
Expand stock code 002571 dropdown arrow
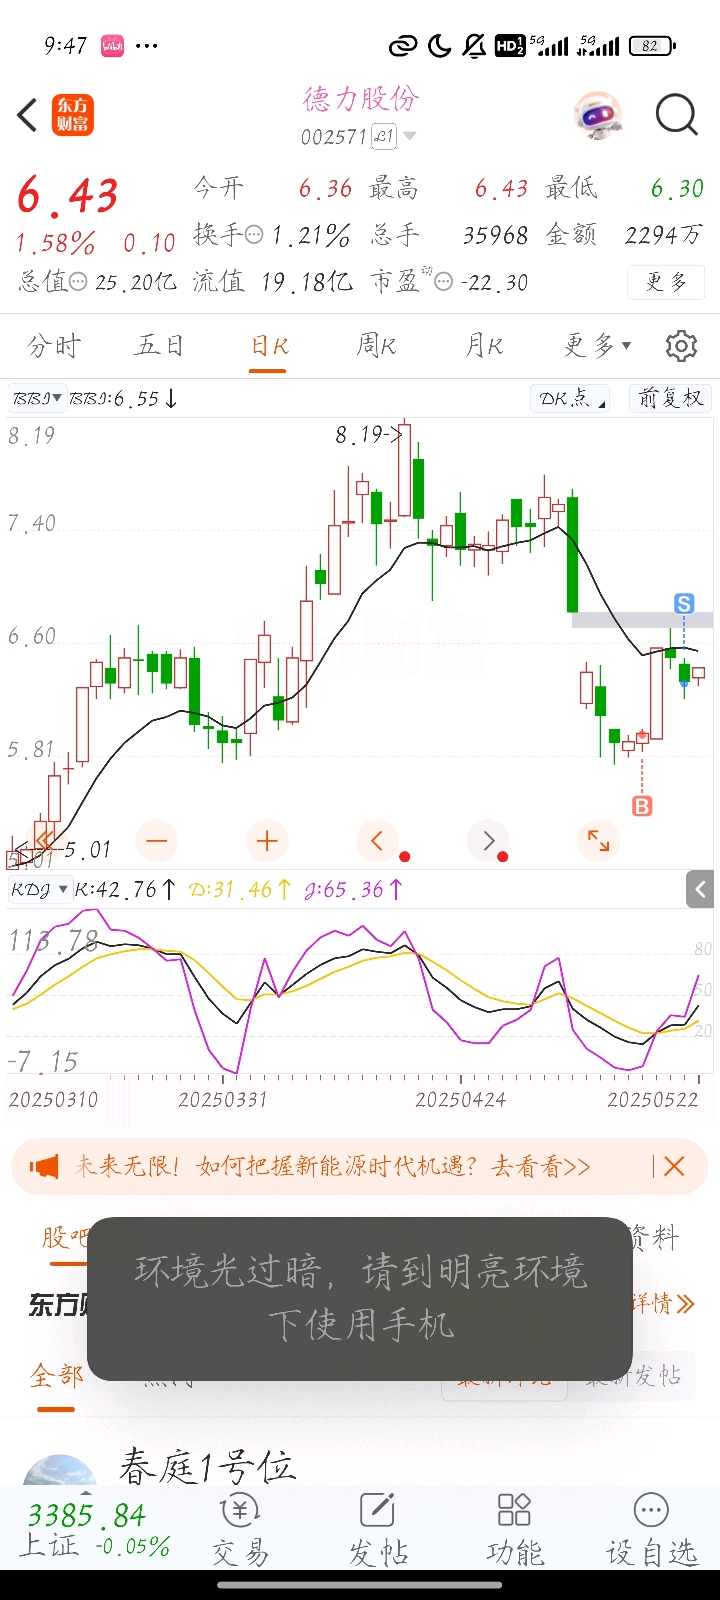click(409, 137)
